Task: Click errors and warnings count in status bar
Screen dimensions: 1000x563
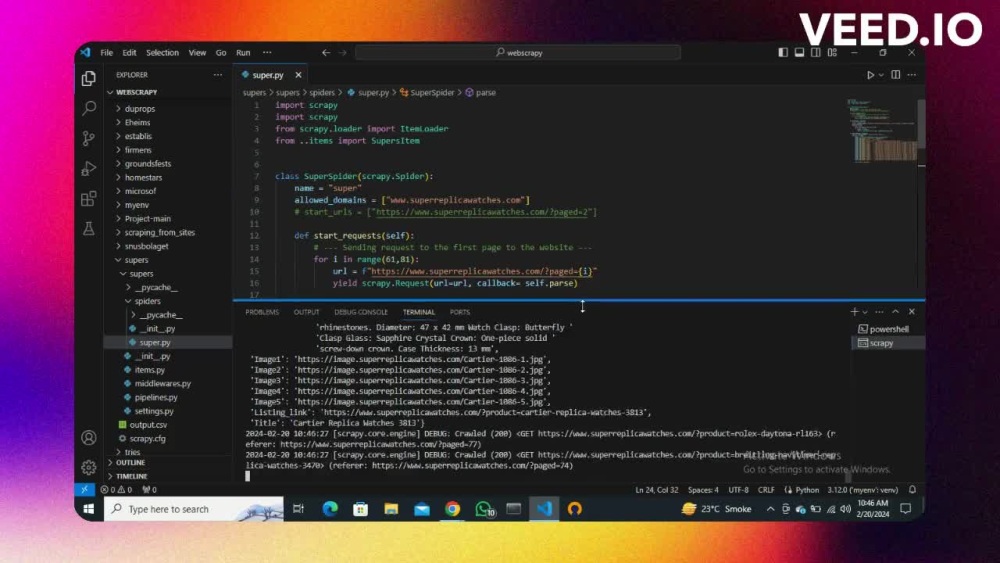Action: (116, 490)
